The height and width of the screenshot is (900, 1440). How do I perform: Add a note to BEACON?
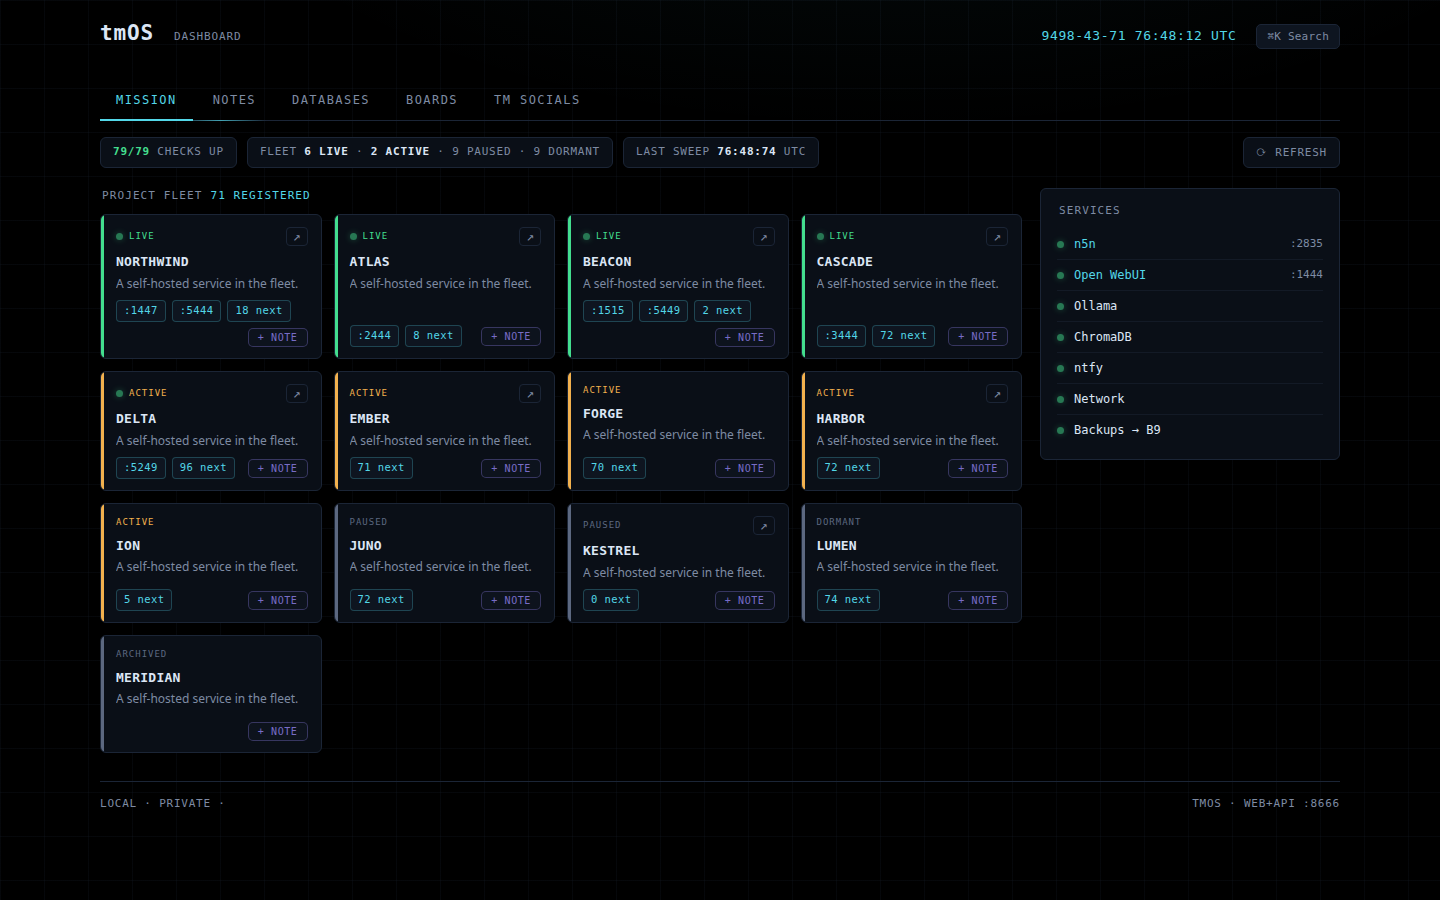coord(745,338)
